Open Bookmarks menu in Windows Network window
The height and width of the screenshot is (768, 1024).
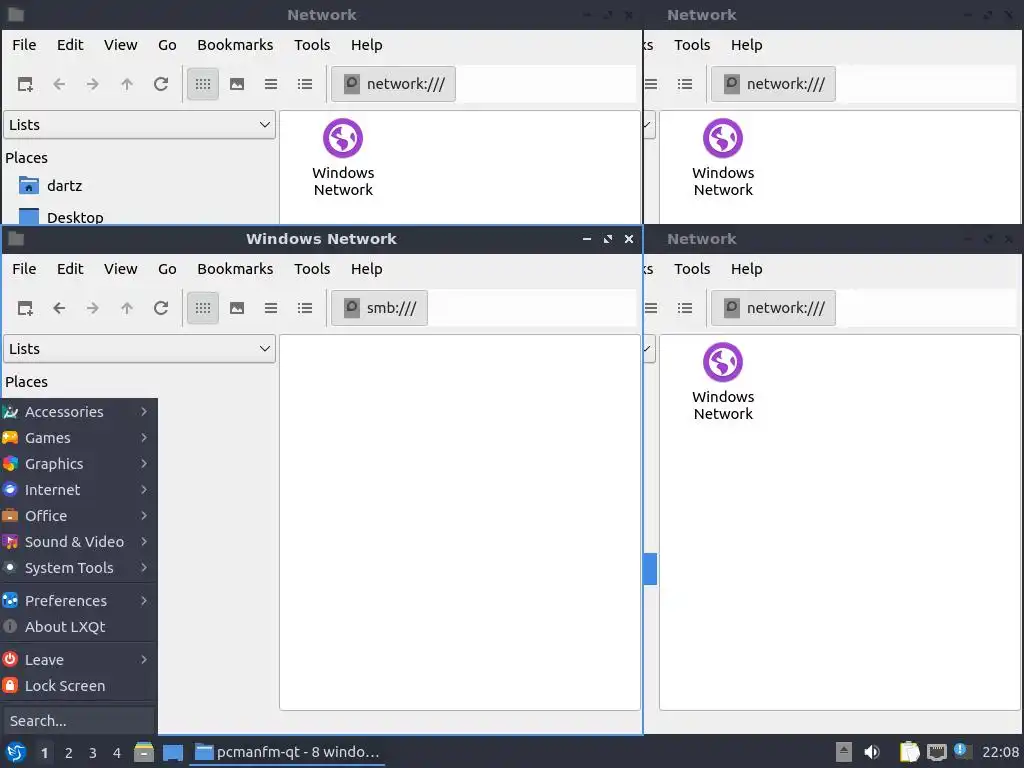pyautogui.click(x=235, y=269)
